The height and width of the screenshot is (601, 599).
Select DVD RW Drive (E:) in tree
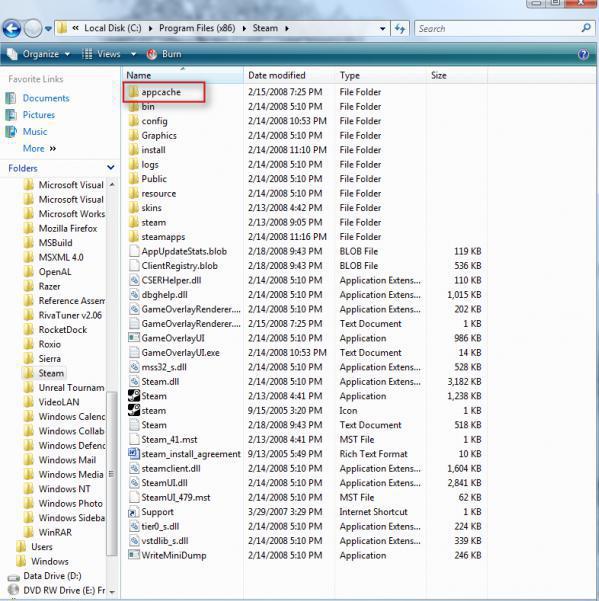coord(64,590)
